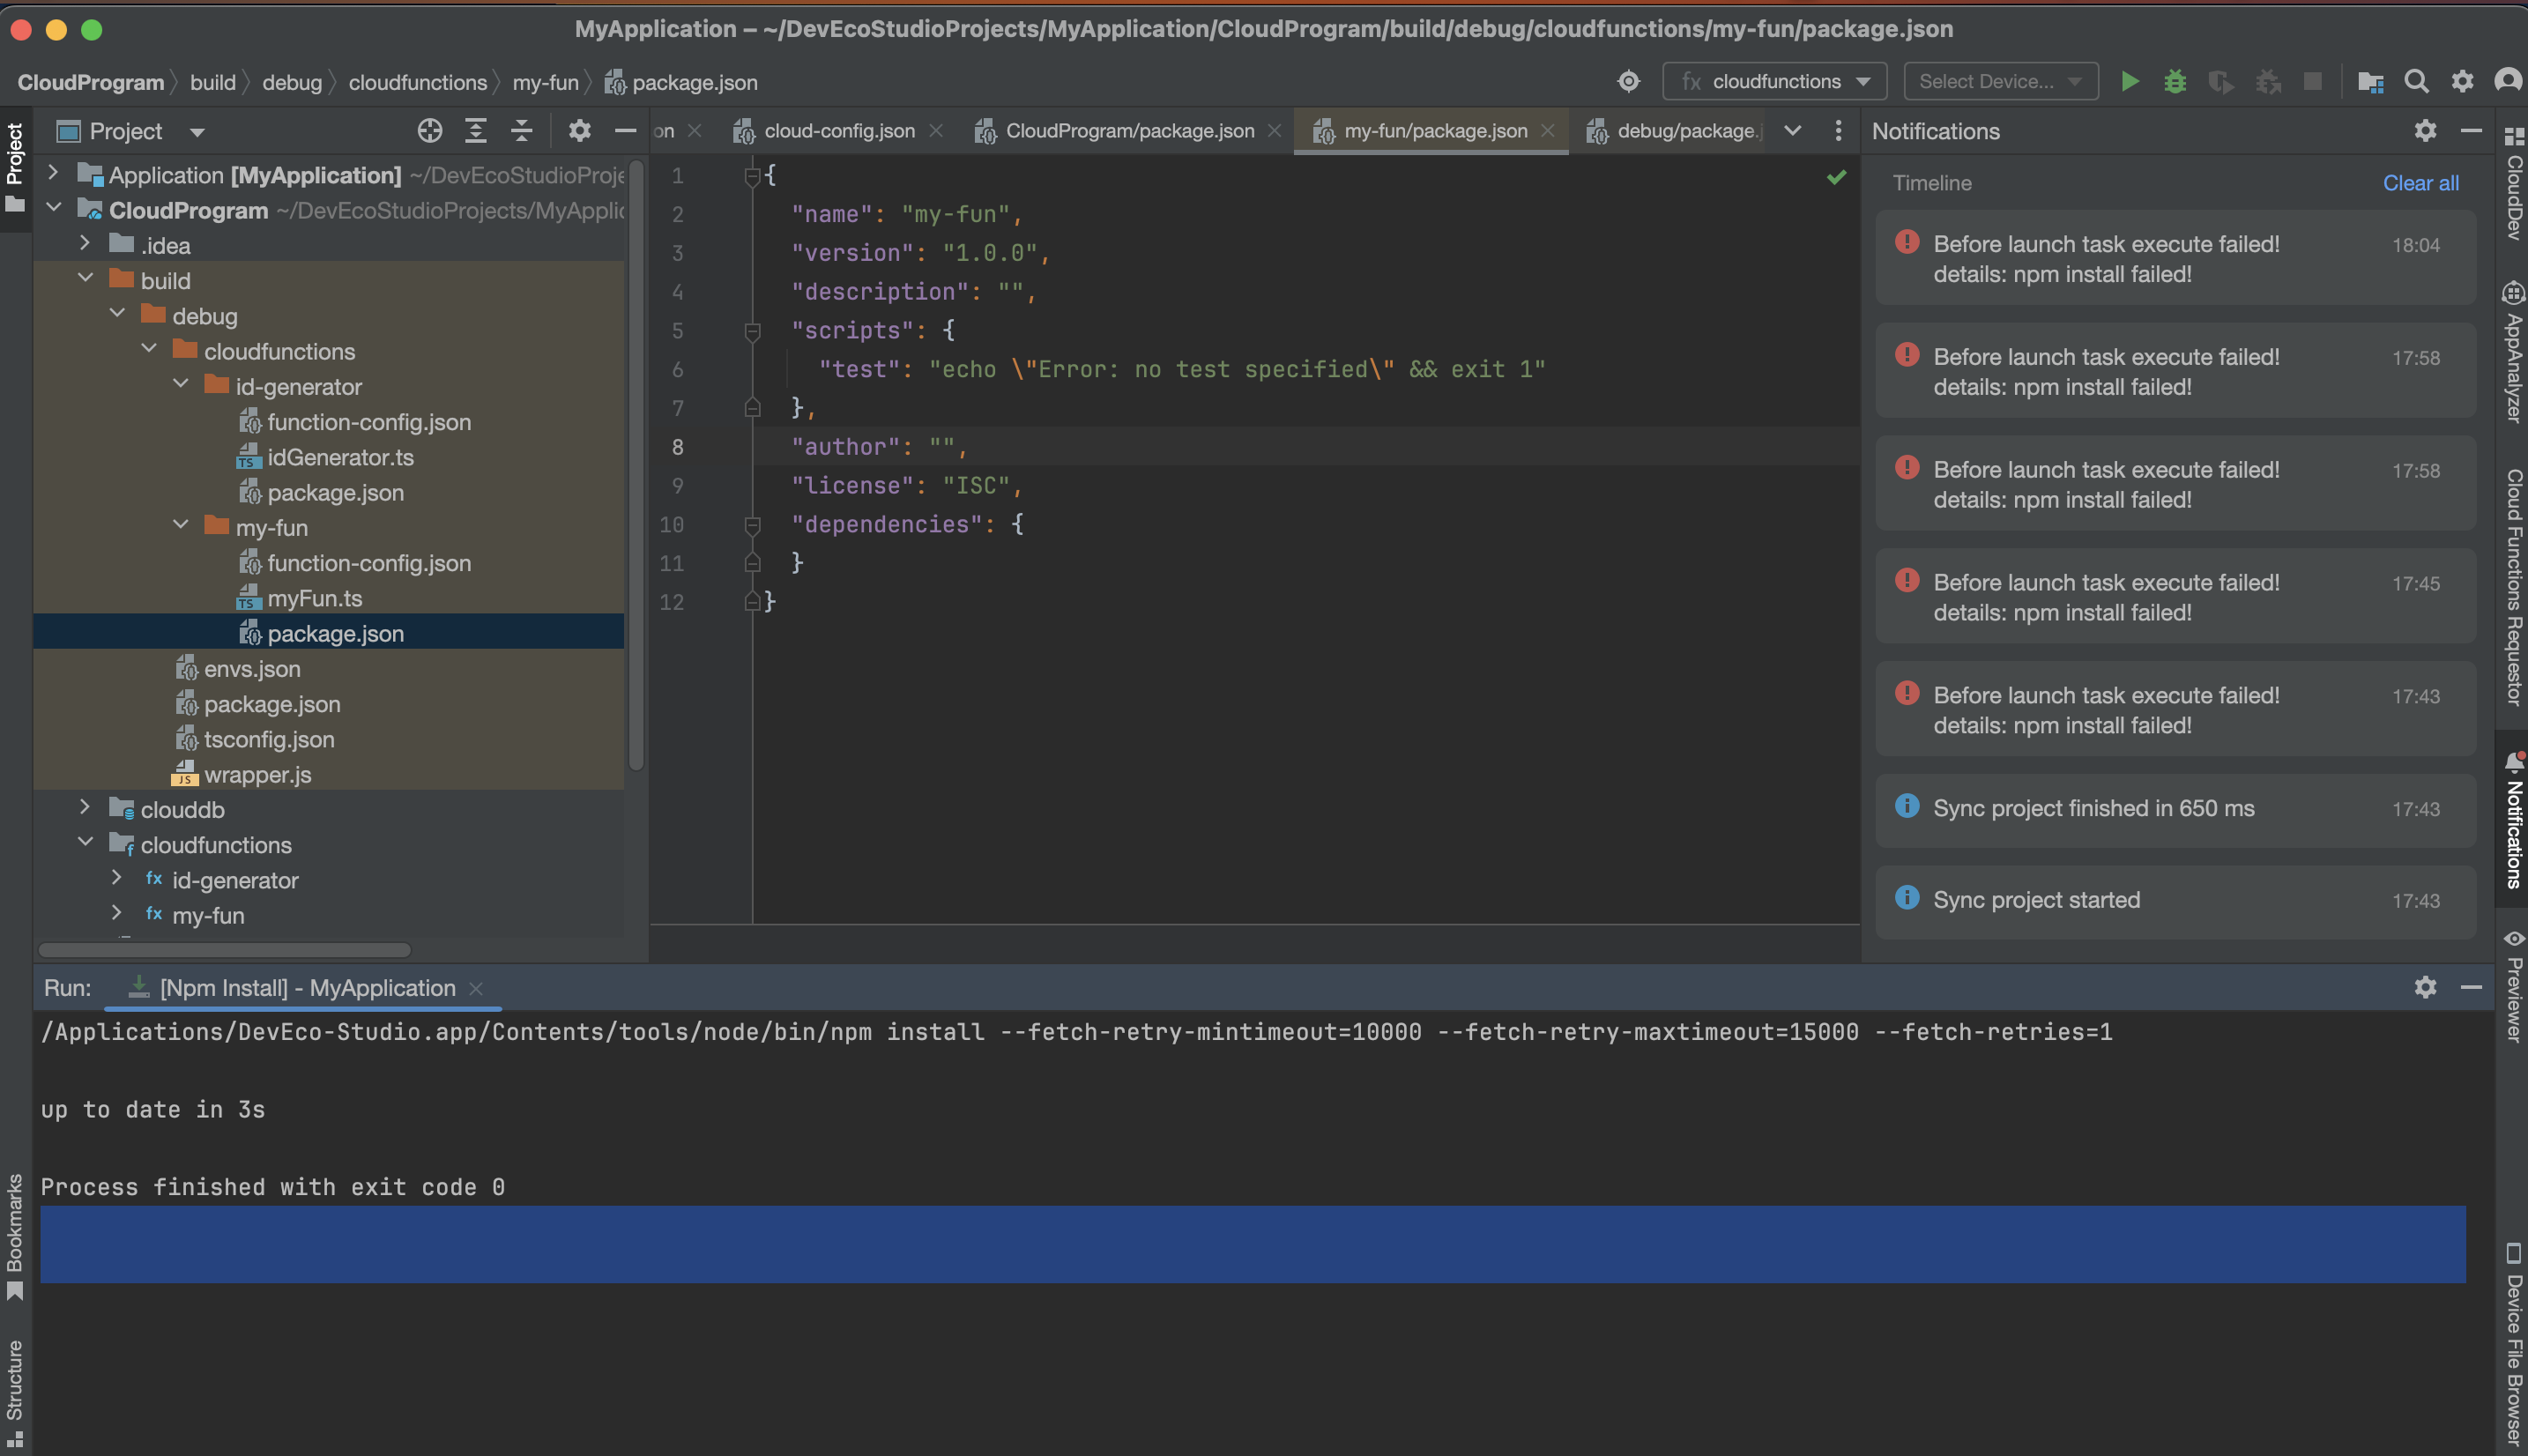Open Notifications panel settings gear

(2425, 131)
